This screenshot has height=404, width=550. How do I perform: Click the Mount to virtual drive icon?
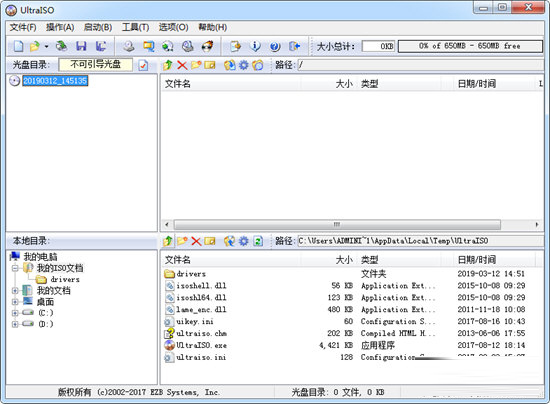[x=168, y=46]
